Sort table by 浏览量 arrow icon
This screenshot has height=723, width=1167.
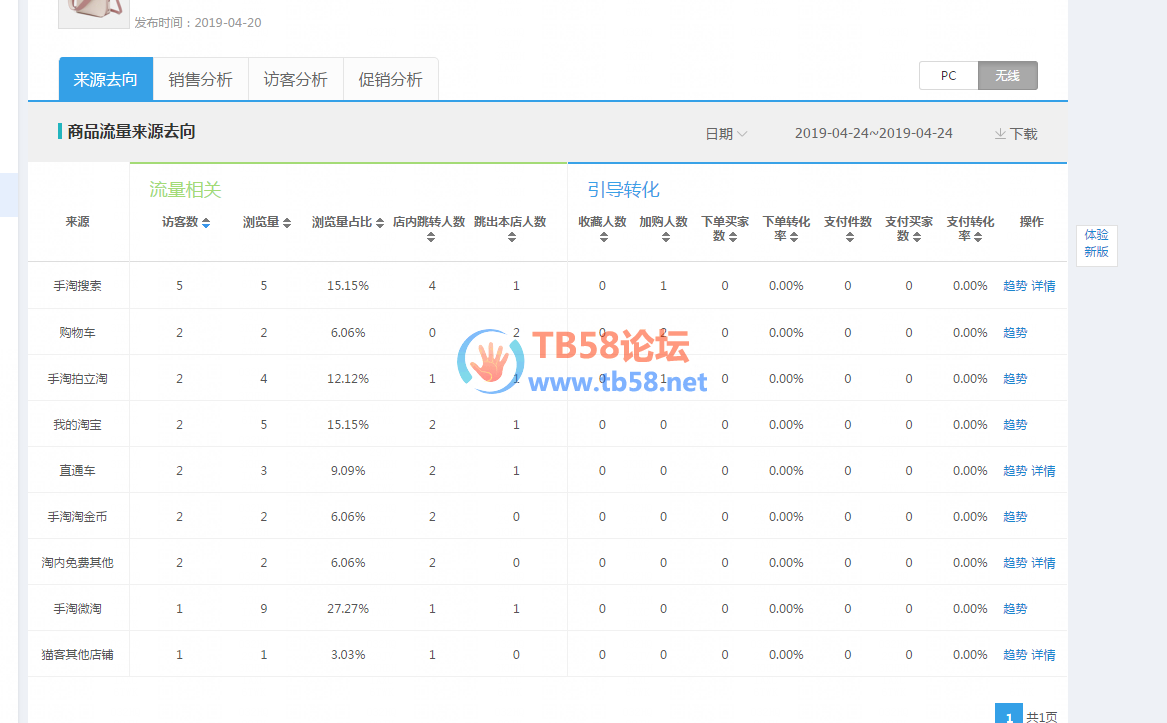pos(287,223)
